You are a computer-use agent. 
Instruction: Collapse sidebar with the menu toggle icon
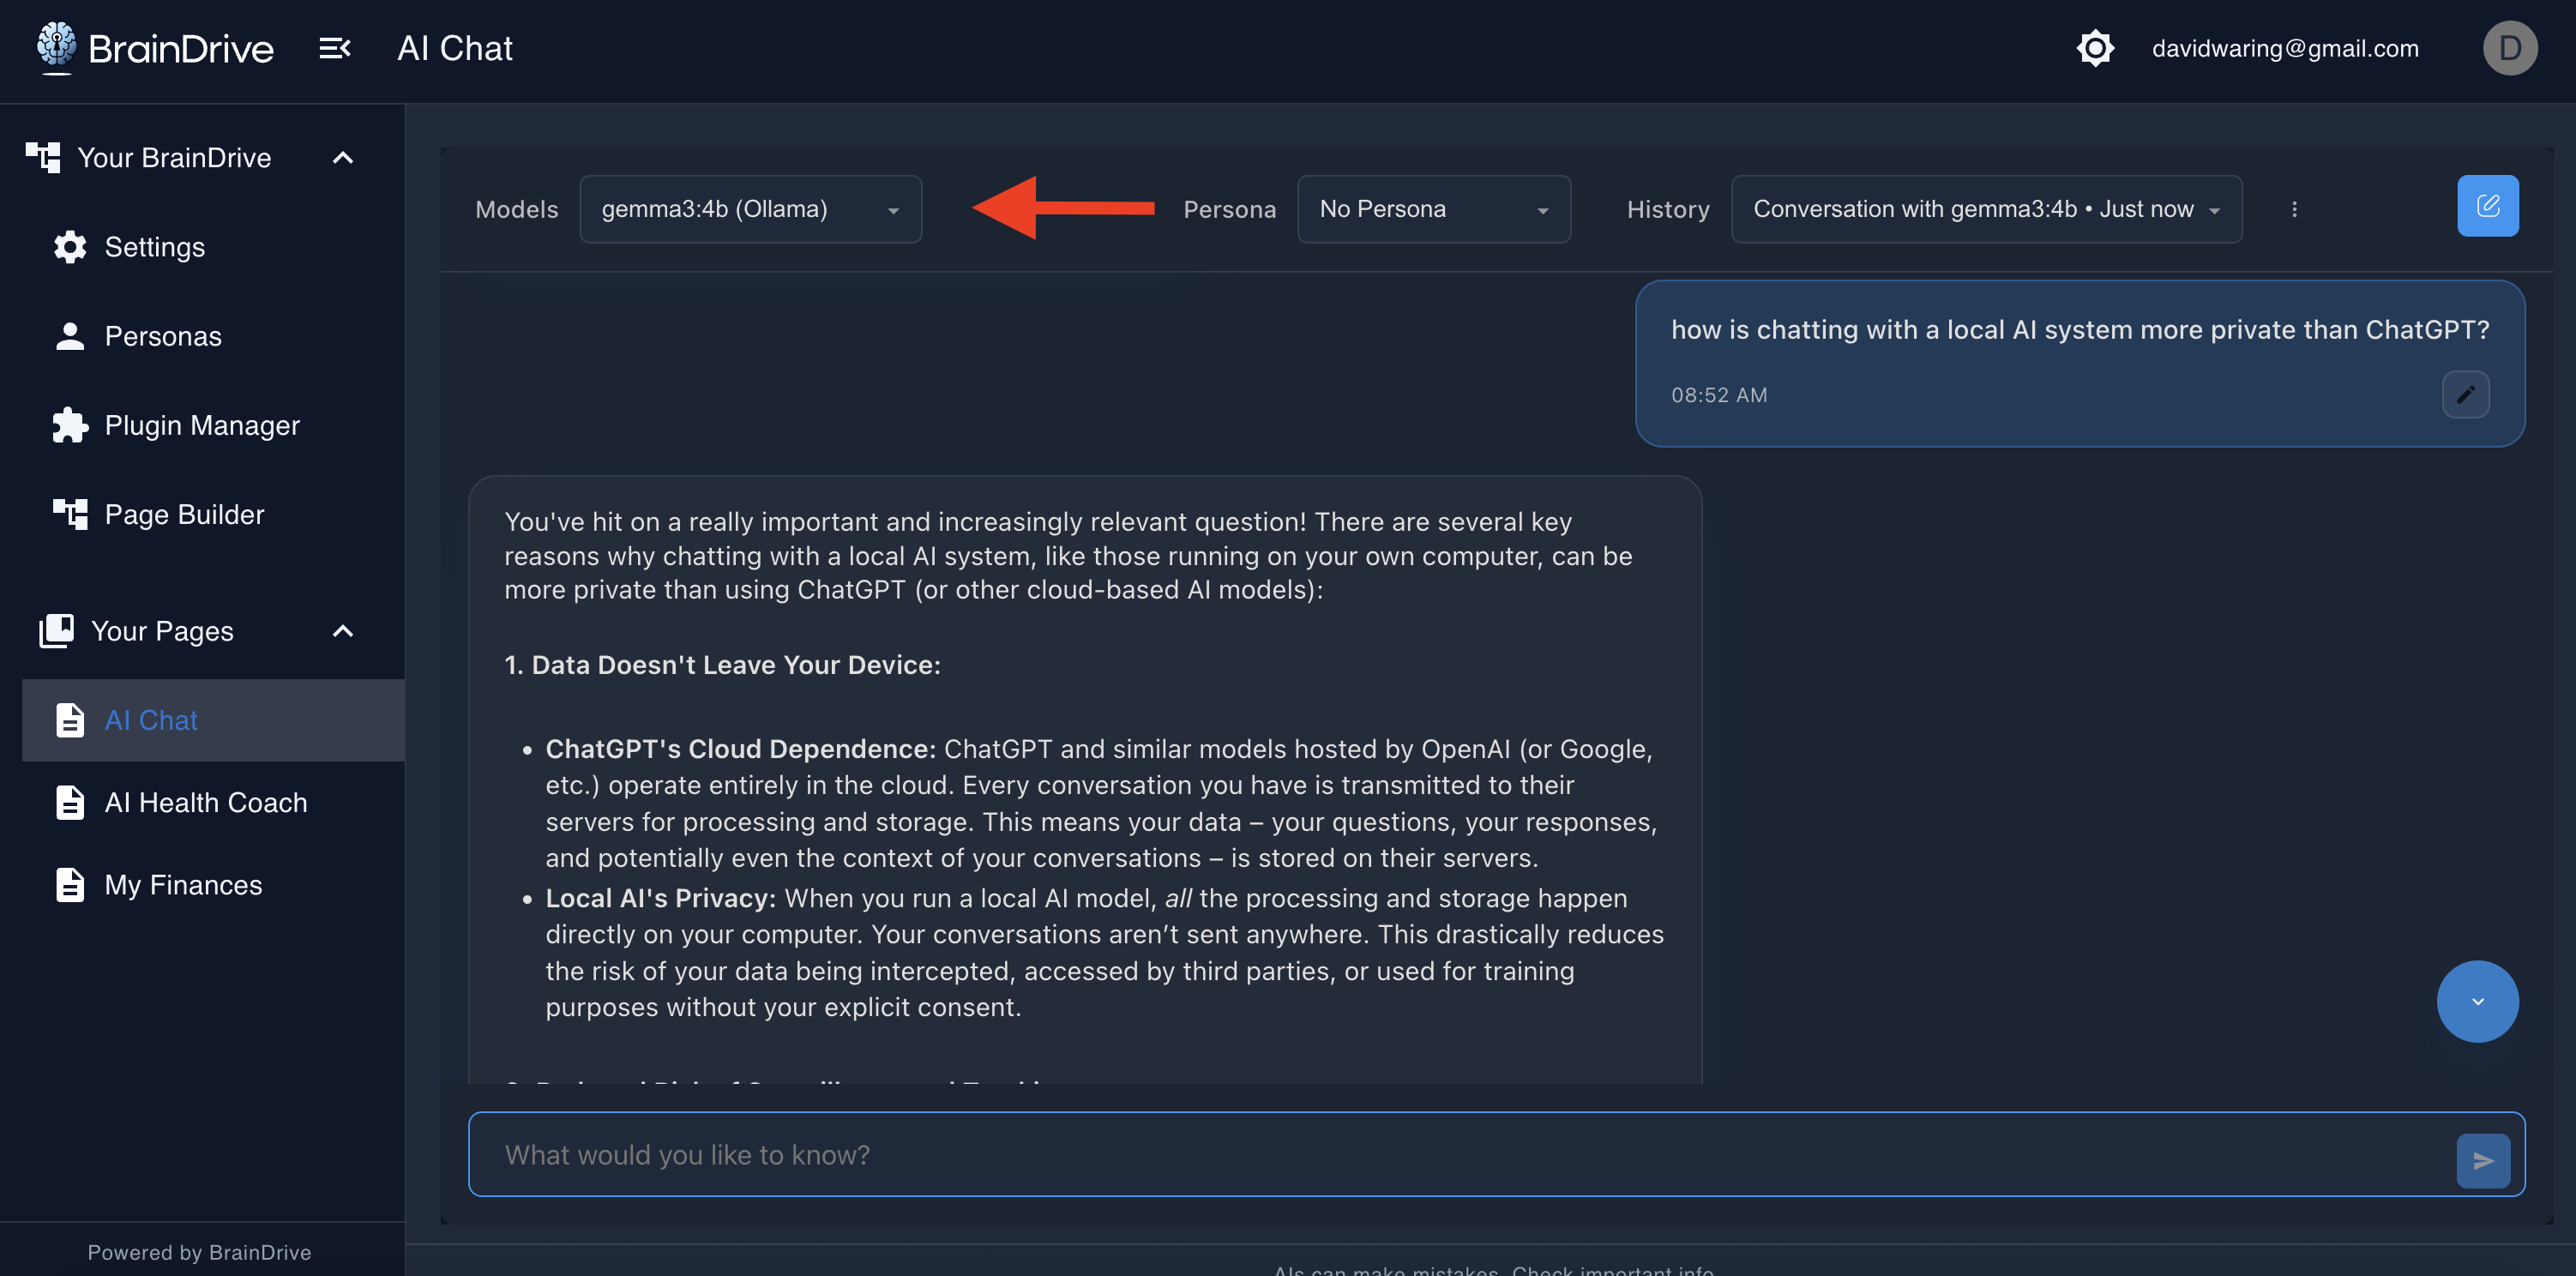click(334, 48)
